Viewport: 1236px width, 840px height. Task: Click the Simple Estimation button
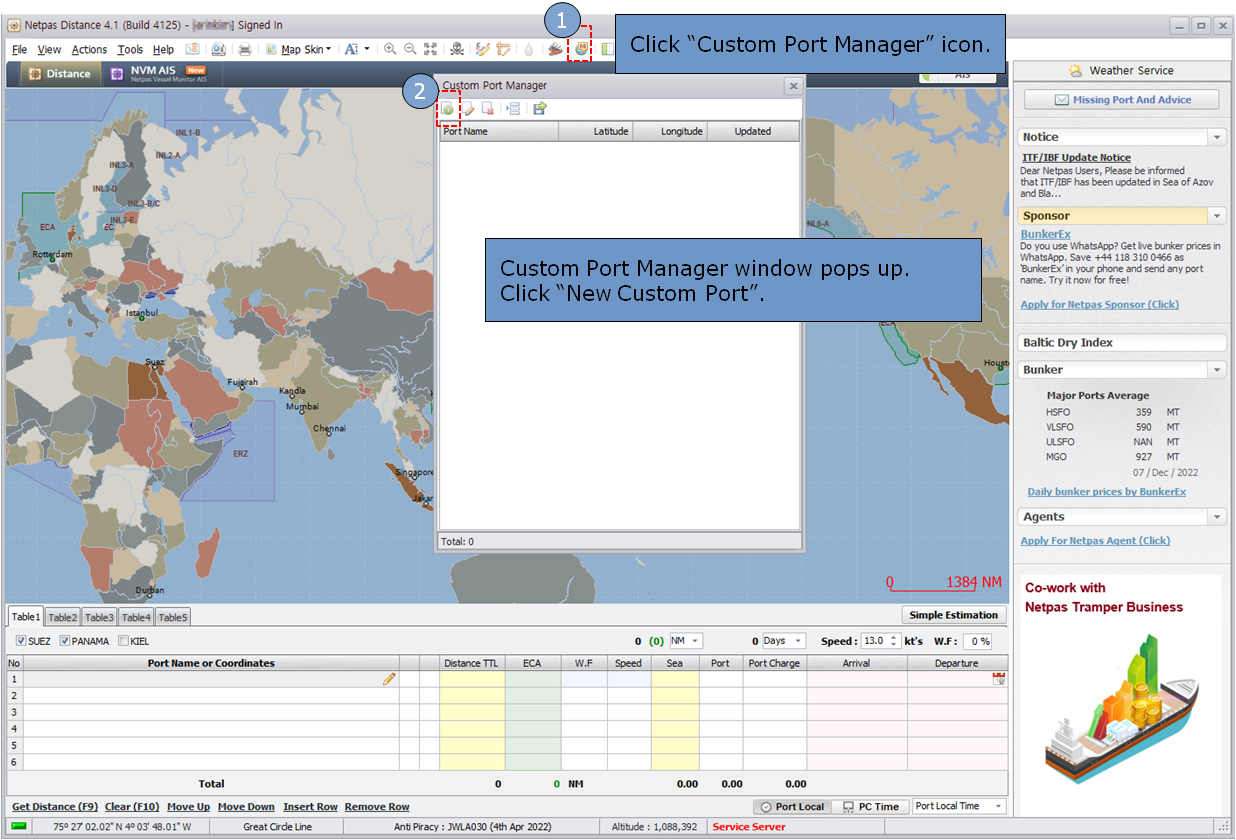point(953,615)
